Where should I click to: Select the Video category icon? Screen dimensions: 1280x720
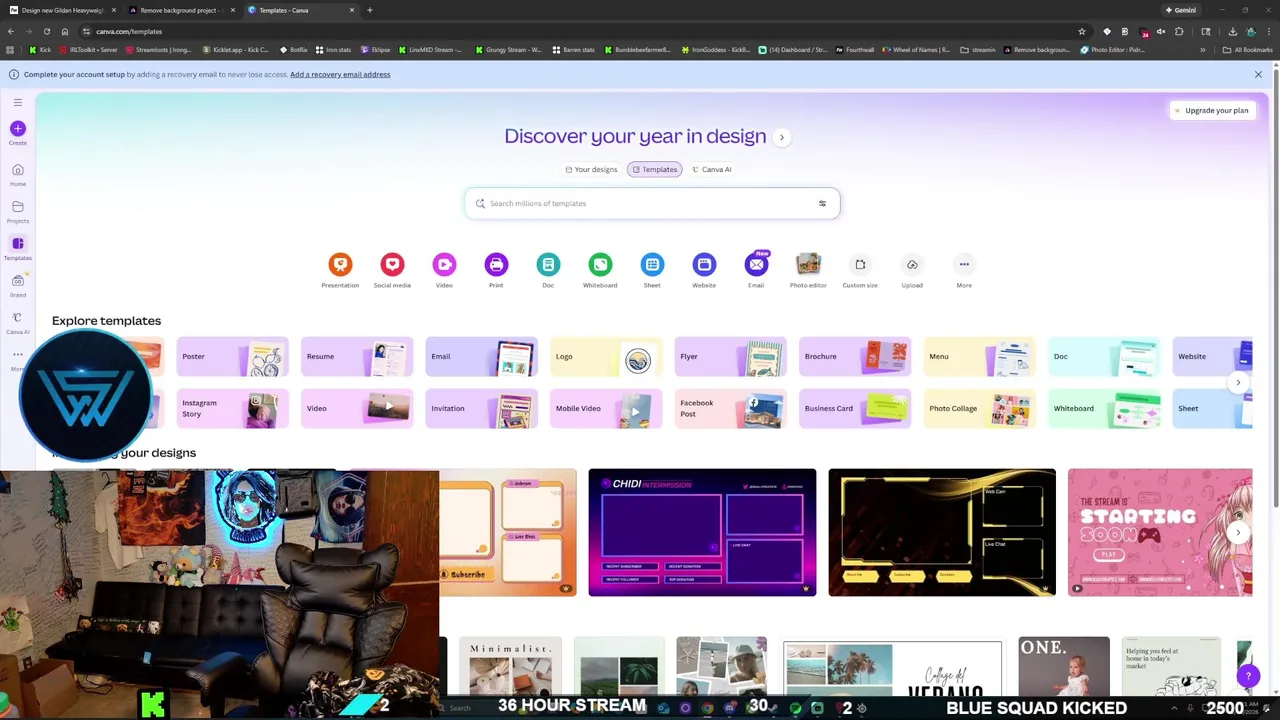tap(444, 264)
